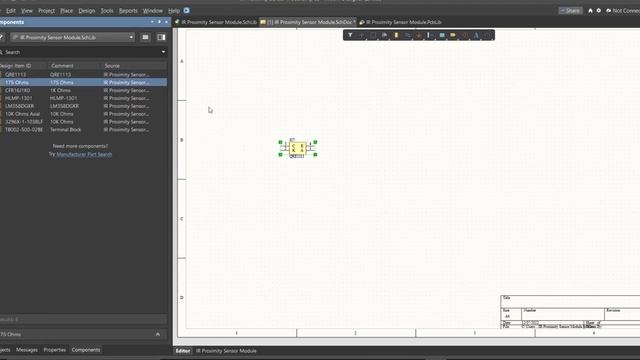
Task: Open the Reports menu
Action: click(128, 11)
